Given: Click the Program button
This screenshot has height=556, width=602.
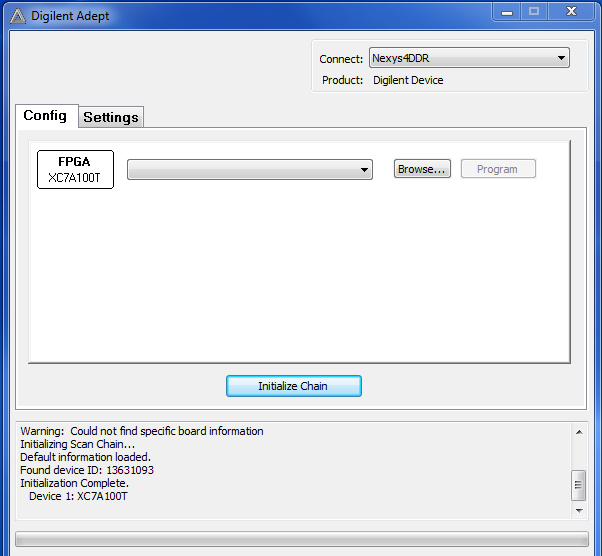Looking at the screenshot, I should pyautogui.click(x=497, y=169).
